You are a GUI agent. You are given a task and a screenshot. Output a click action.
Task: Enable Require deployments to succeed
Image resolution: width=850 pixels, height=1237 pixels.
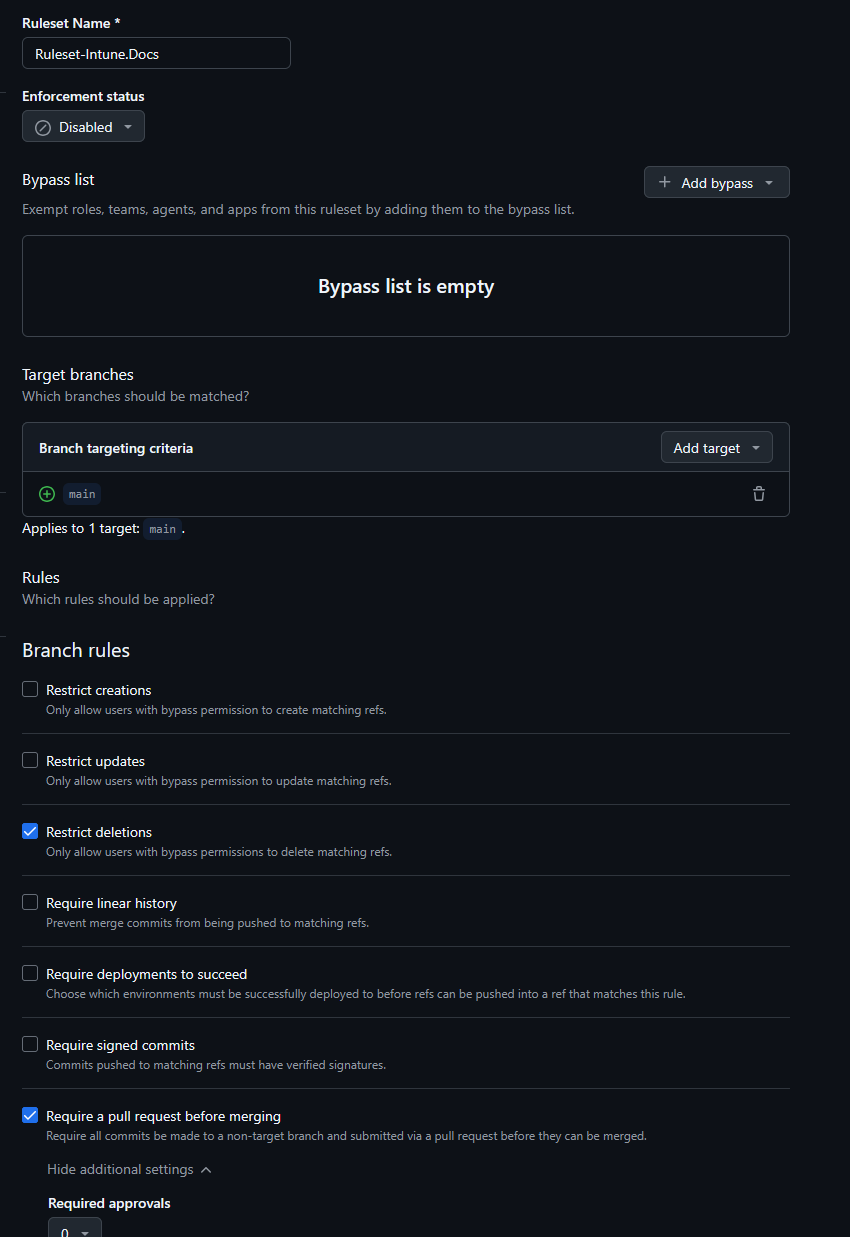tap(29, 972)
